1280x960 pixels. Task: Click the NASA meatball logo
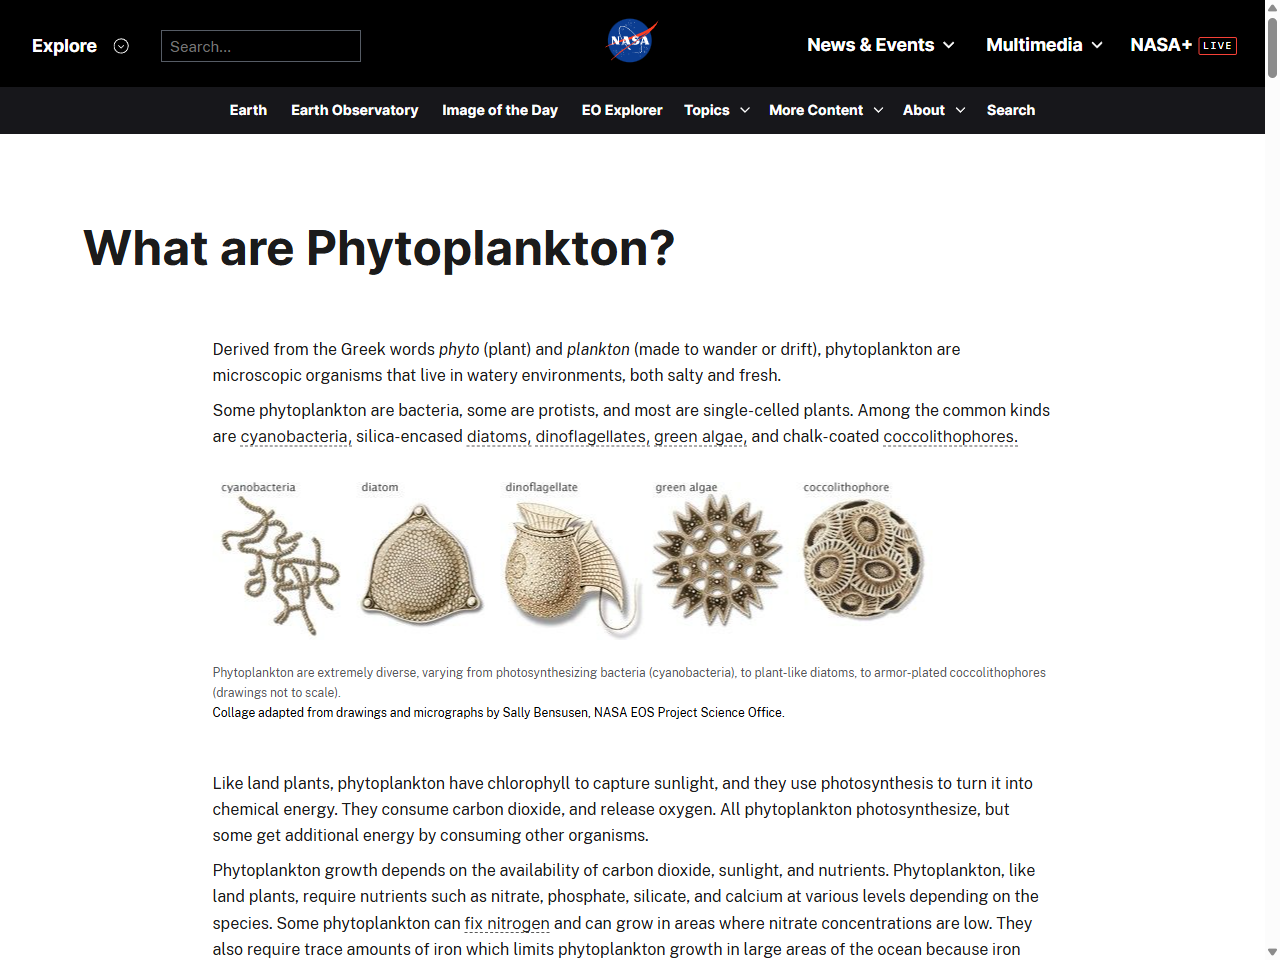click(630, 40)
